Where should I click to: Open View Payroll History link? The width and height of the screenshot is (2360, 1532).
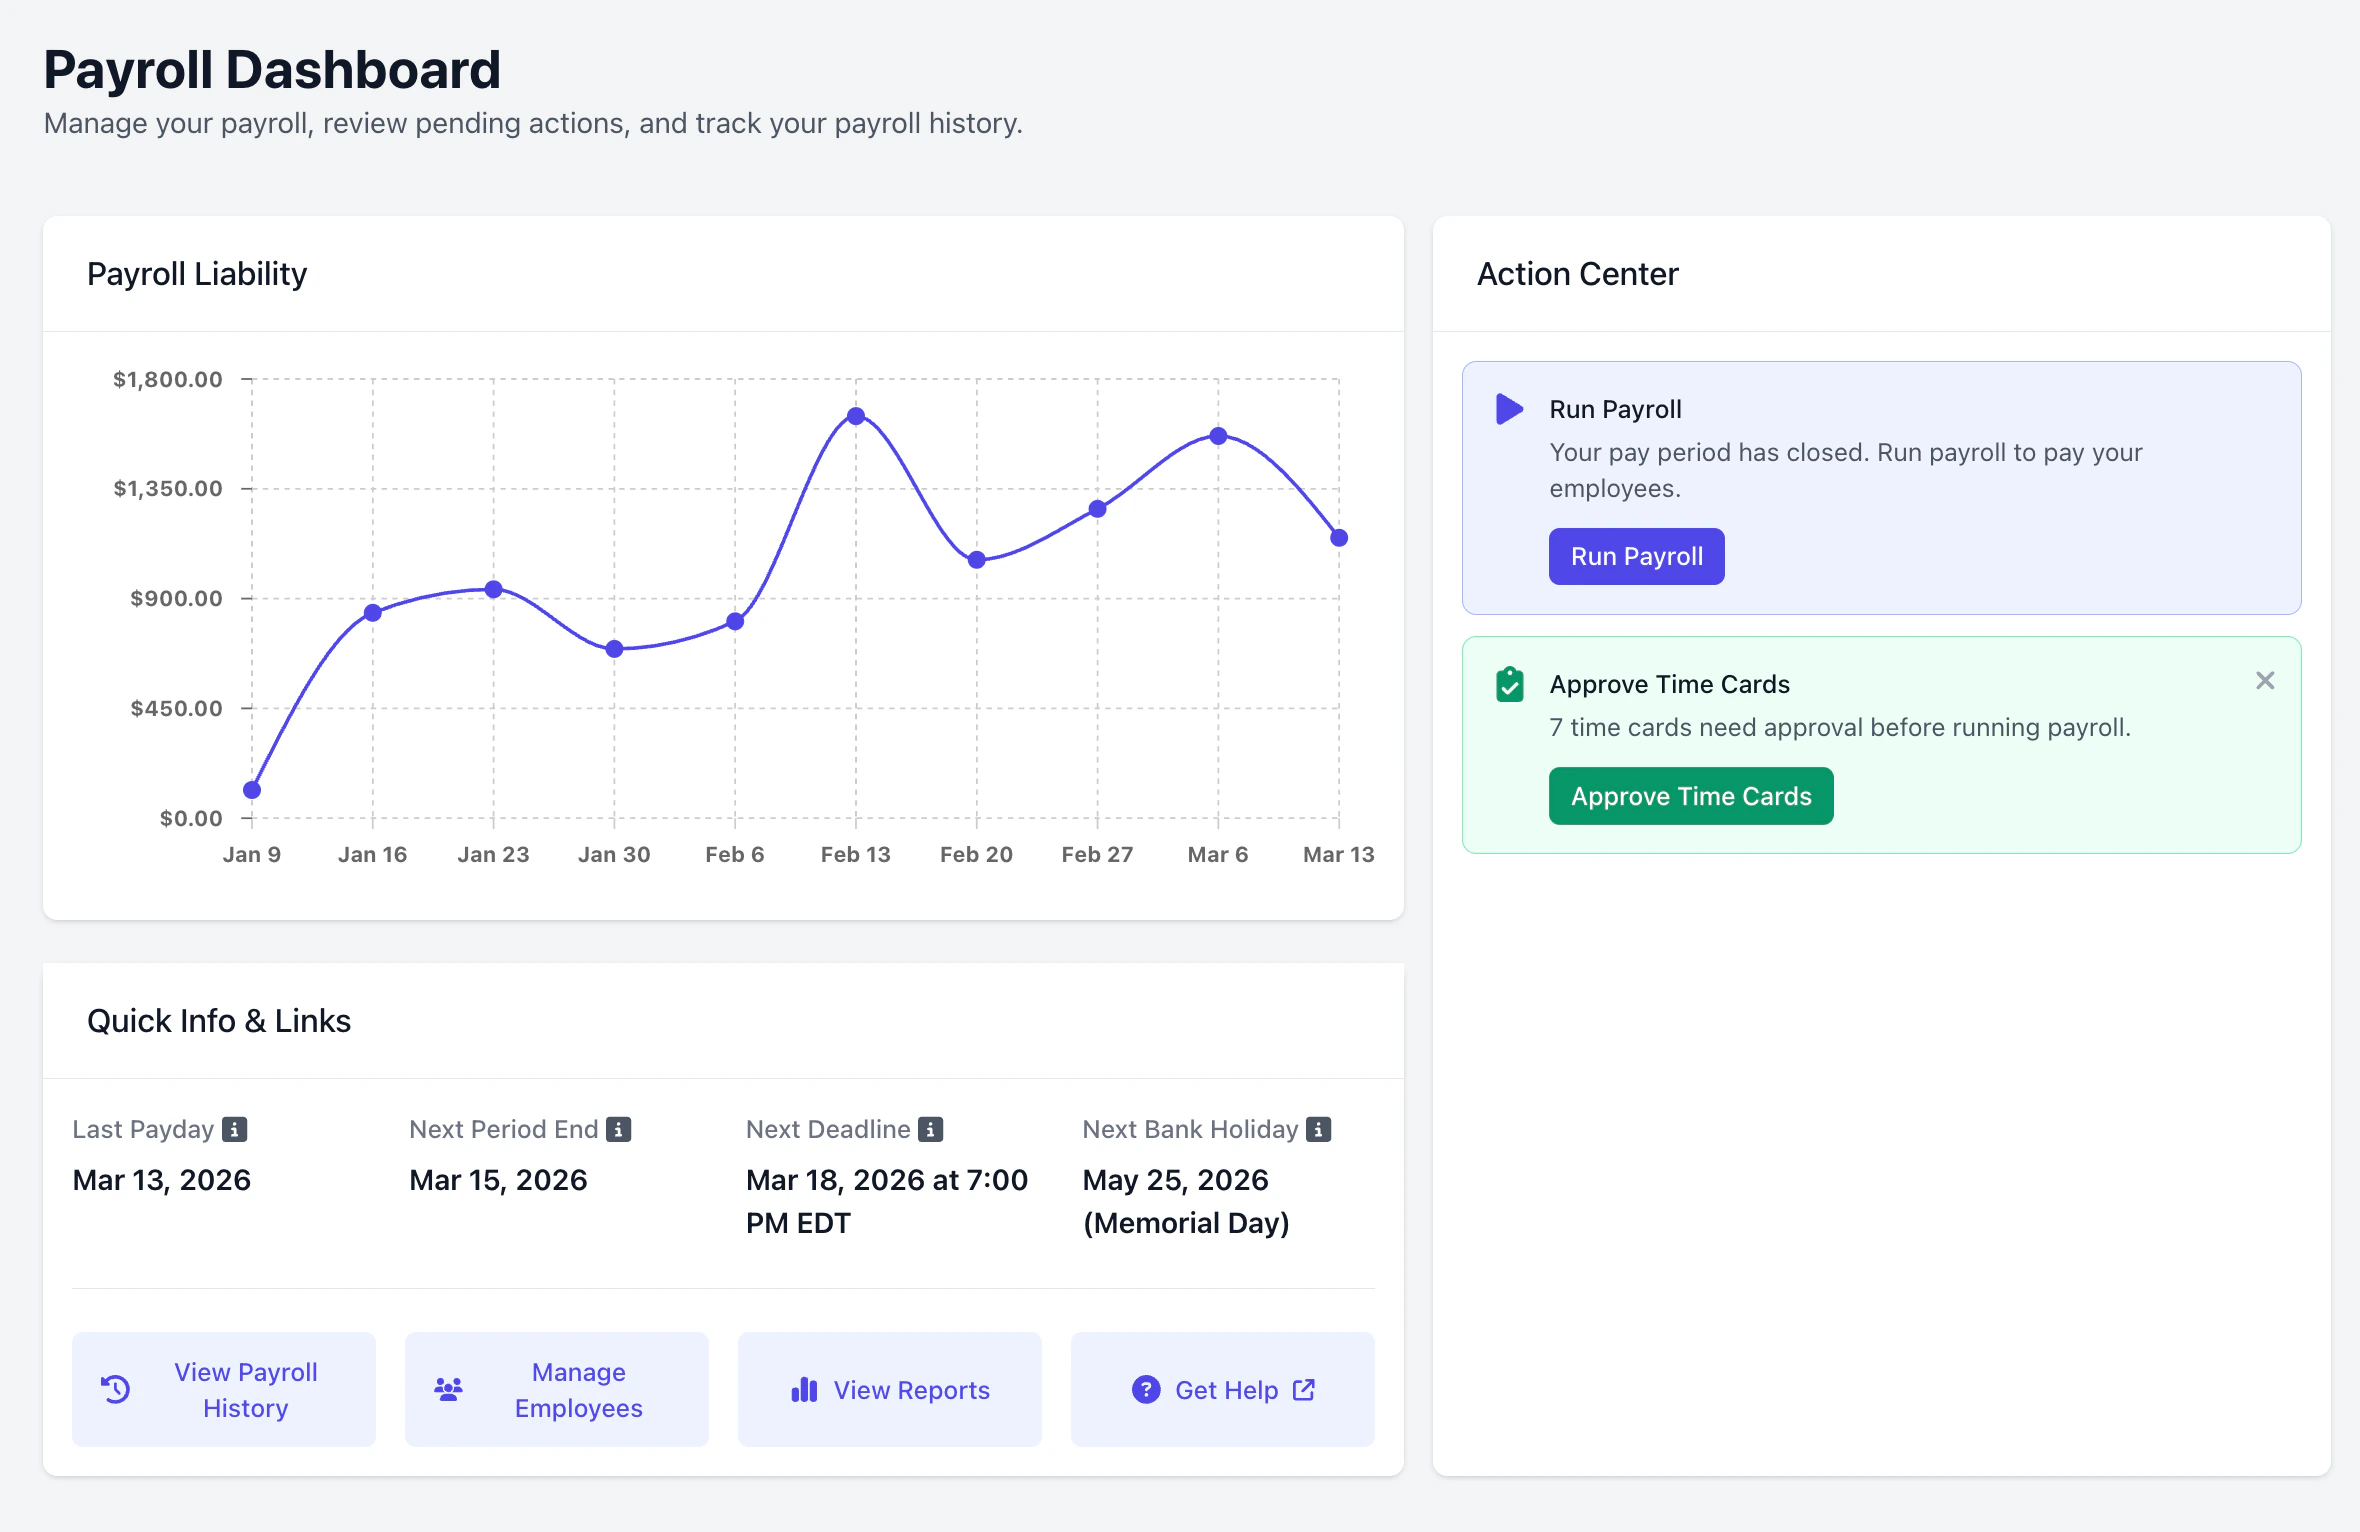245,1389
